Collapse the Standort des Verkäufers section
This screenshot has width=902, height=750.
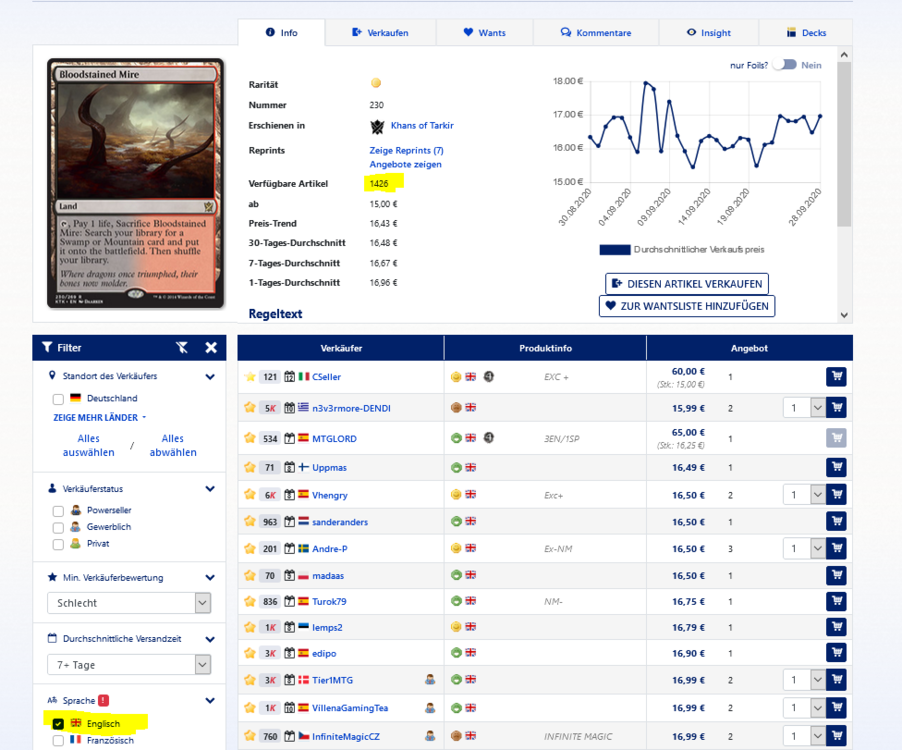pyautogui.click(x=210, y=377)
